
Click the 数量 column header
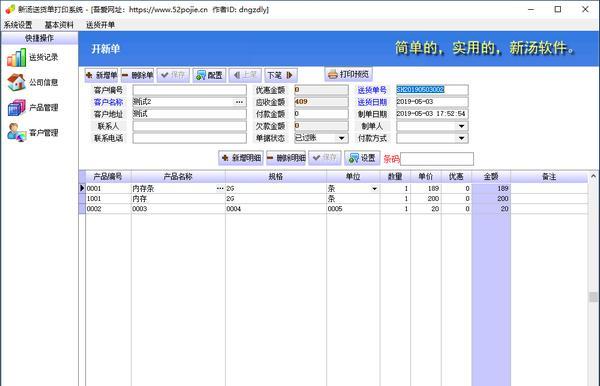395,177
